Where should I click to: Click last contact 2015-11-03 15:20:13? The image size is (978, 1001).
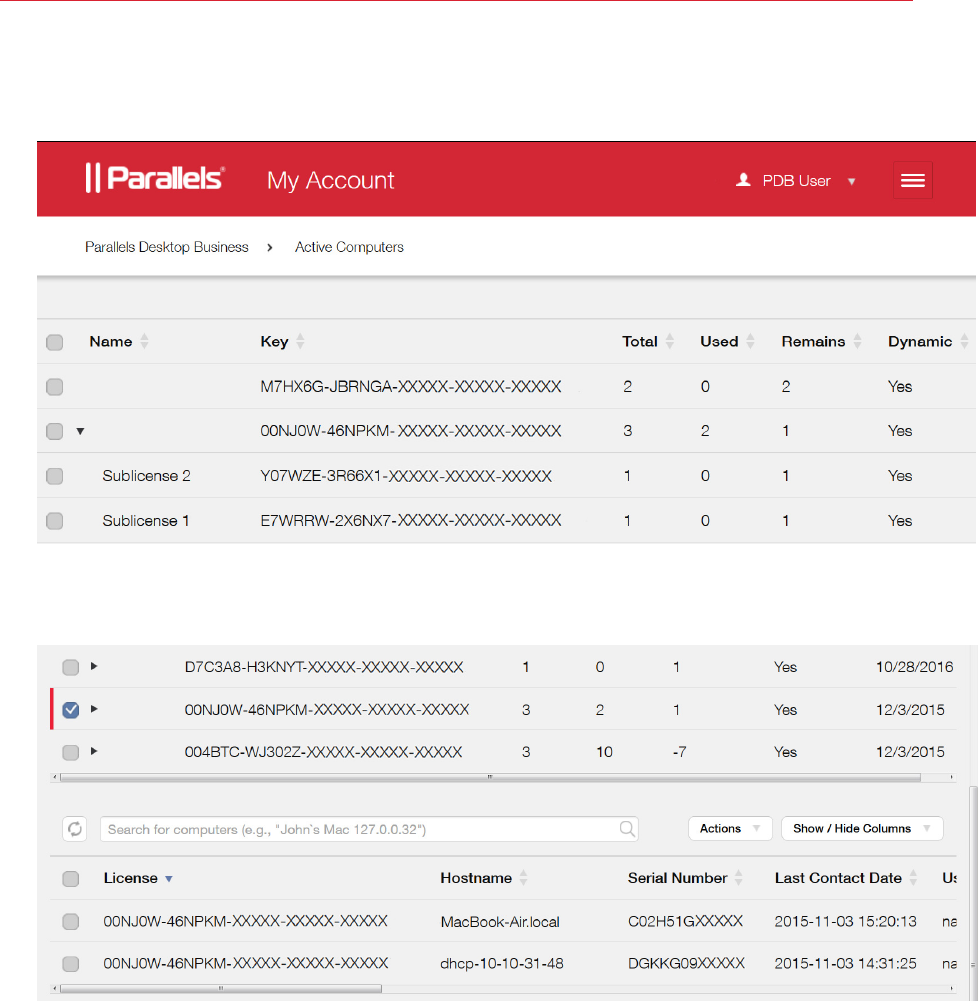(x=845, y=921)
